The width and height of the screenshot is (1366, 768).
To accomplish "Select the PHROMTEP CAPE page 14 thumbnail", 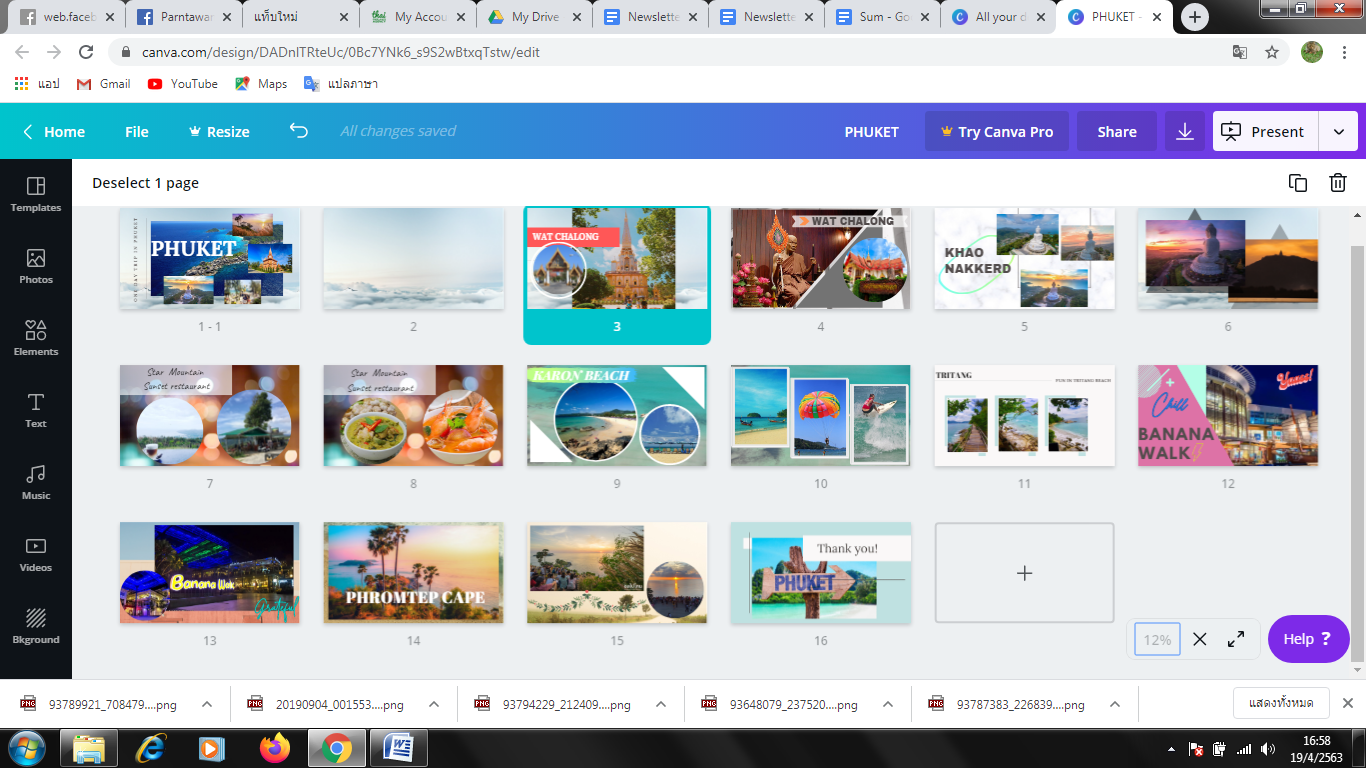I will click(413, 573).
